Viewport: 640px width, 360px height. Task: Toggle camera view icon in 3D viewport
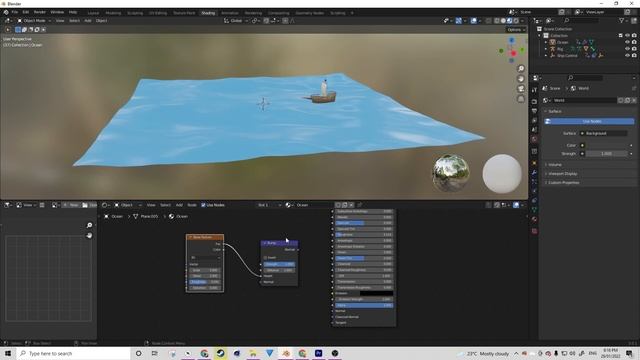click(x=521, y=89)
